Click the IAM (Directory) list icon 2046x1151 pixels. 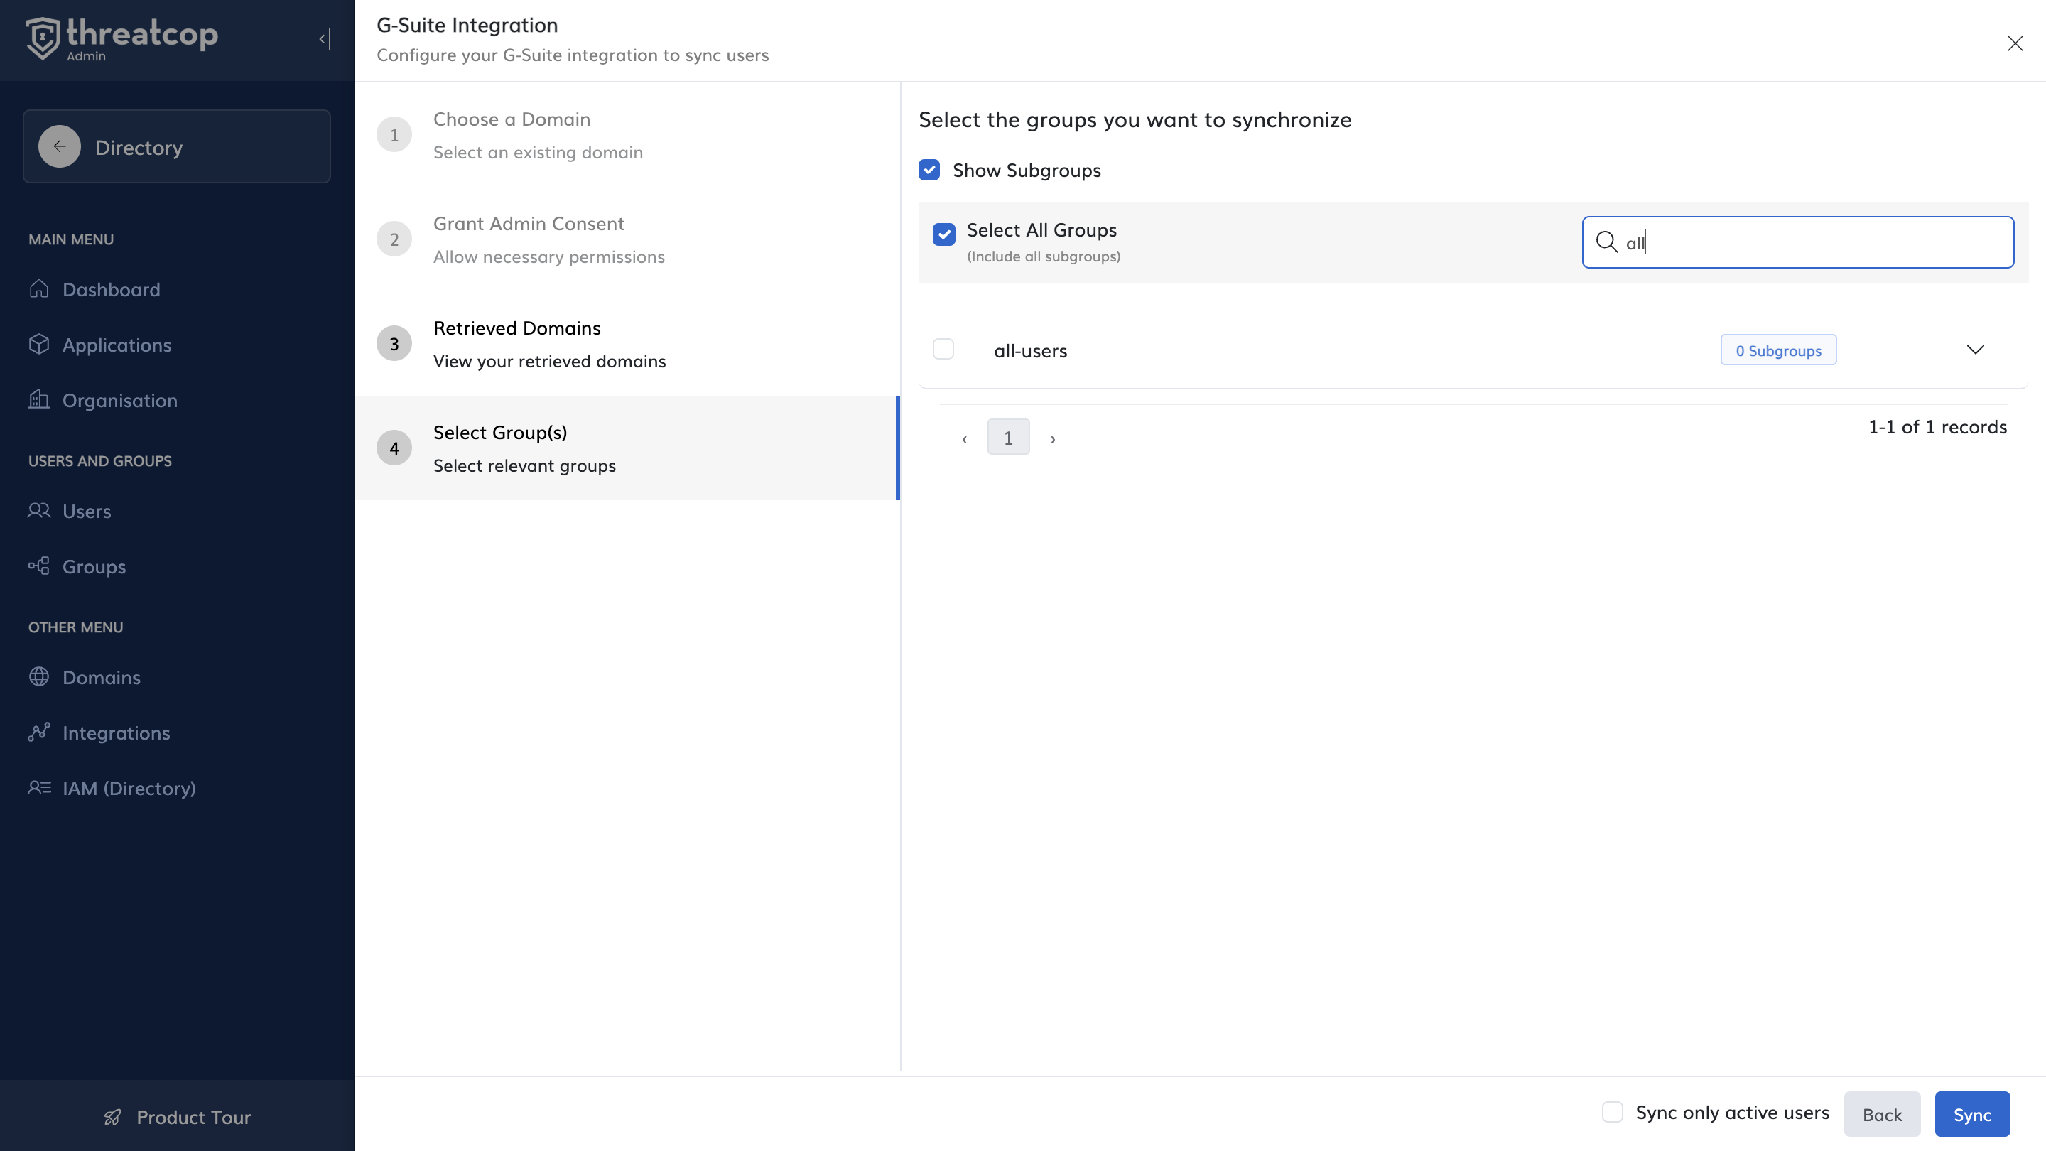pos(39,788)
